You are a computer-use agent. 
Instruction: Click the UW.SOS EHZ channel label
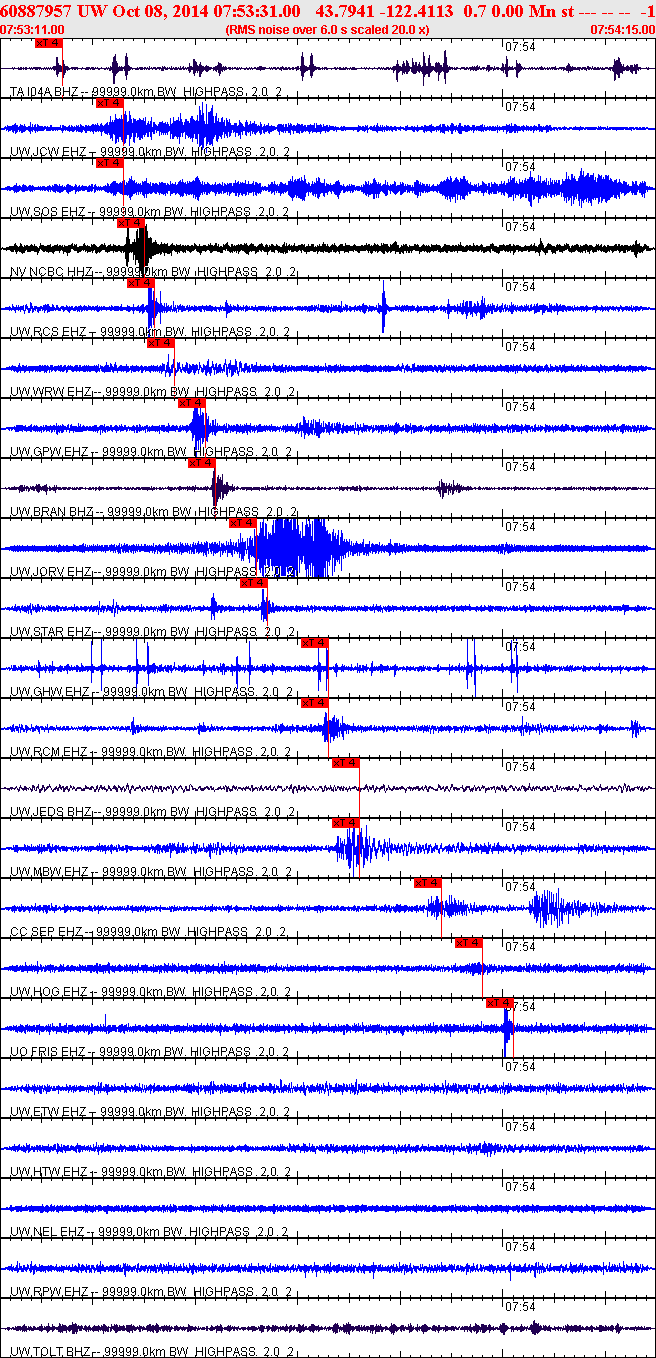[48, 212]
